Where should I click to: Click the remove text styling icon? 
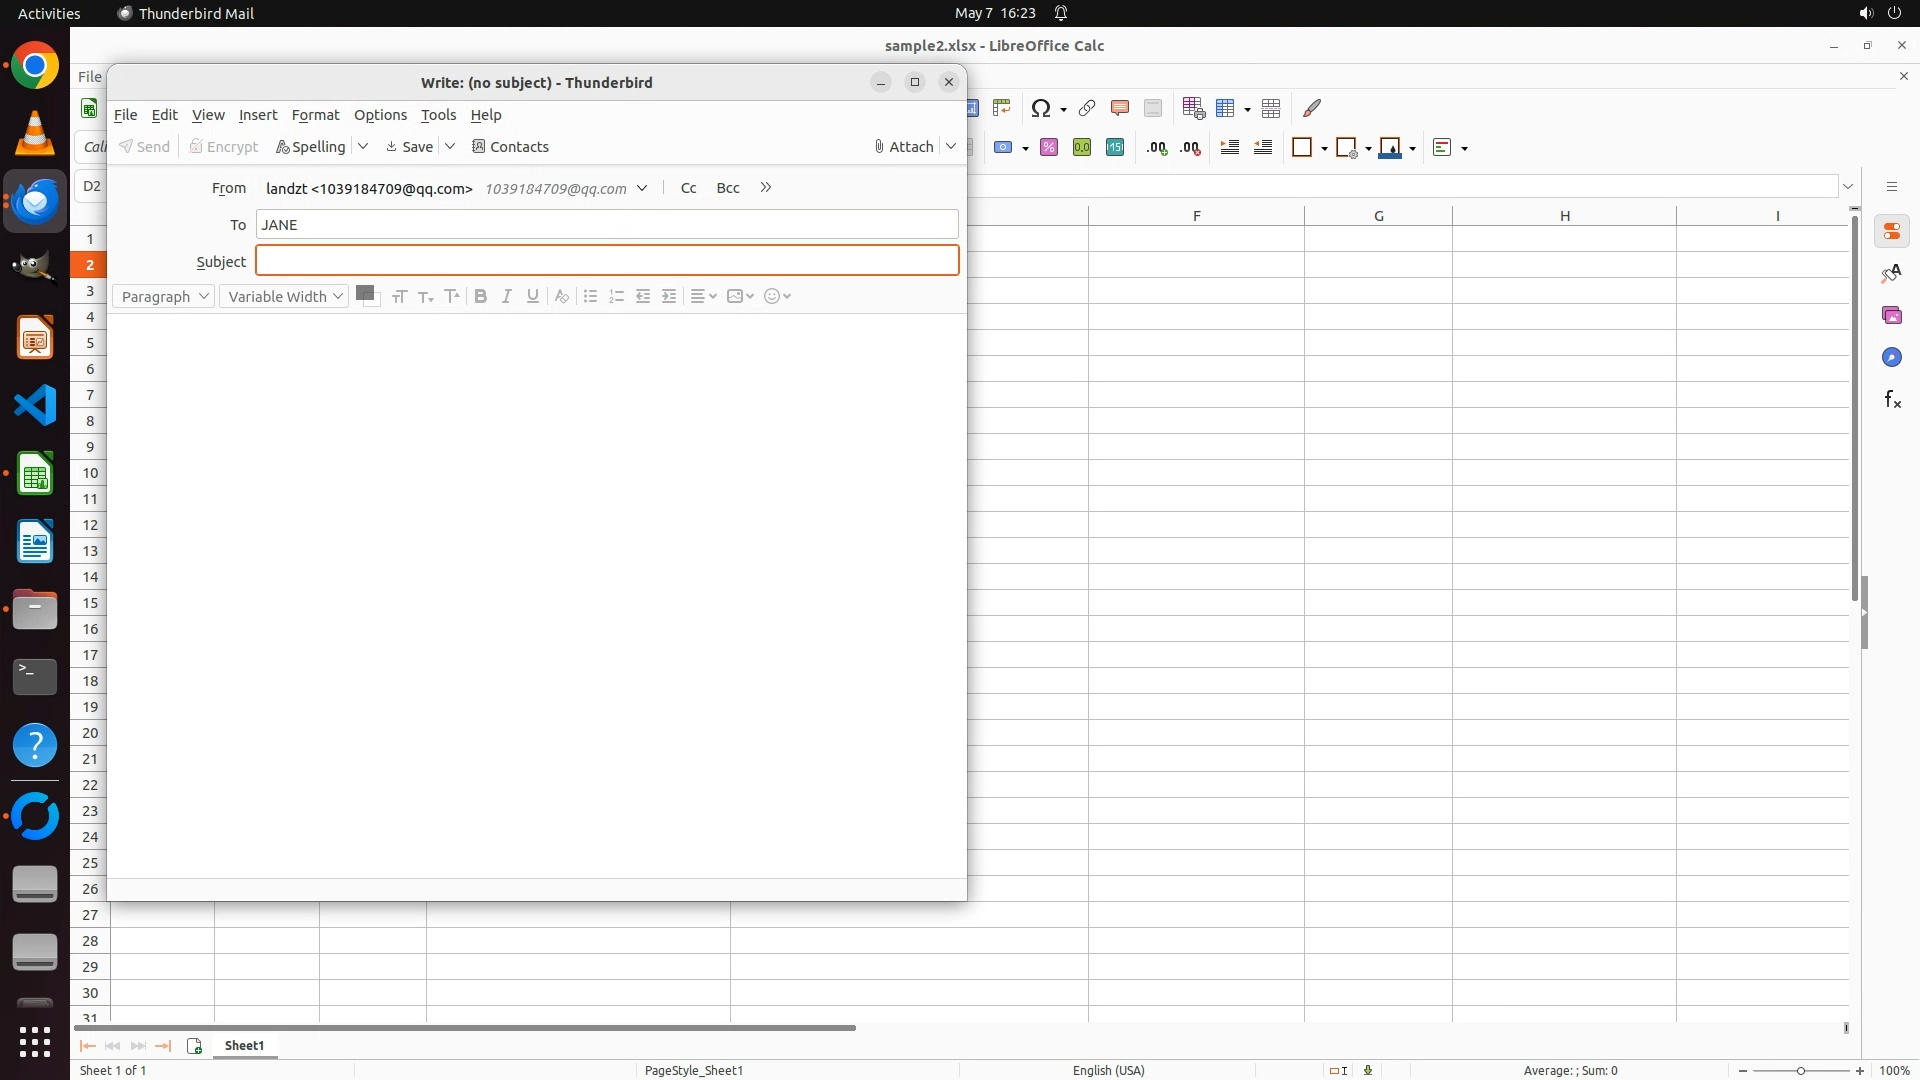pyautogui.click(x=562, y=296)
